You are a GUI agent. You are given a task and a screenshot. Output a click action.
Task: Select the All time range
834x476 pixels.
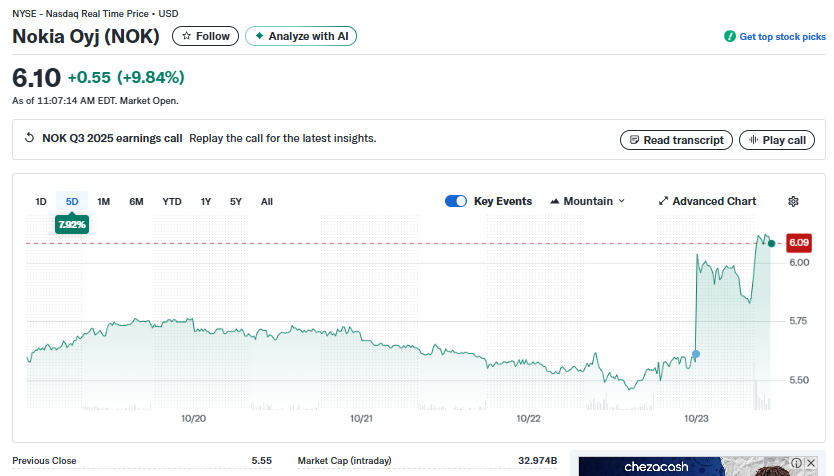click(x=267, y=201)
